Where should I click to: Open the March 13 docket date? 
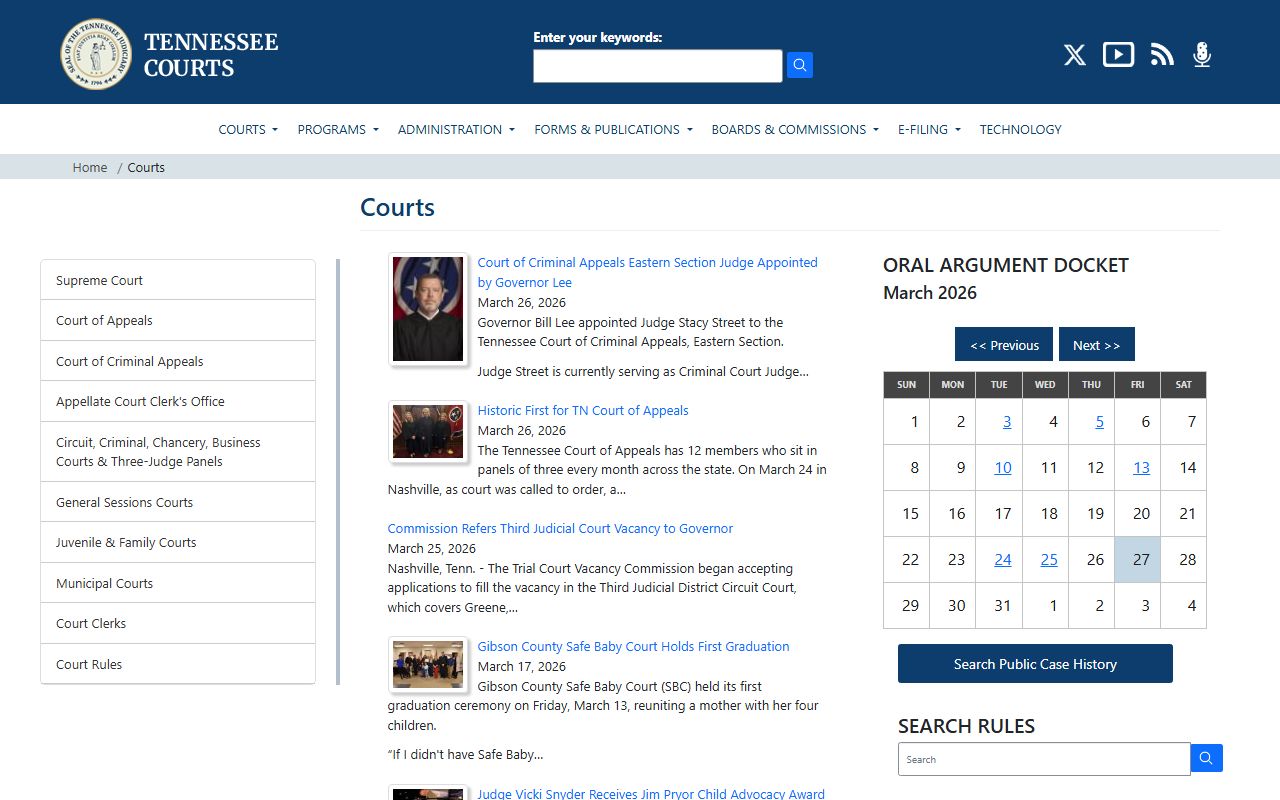click(x=1141, y=468)
